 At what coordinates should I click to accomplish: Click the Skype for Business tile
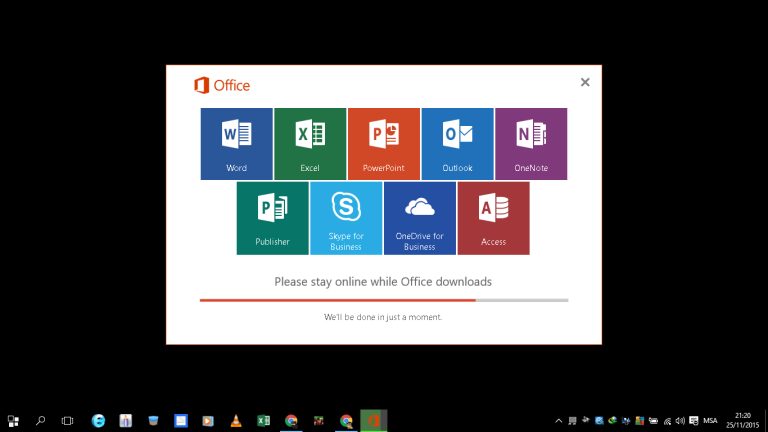click(346, 218)
